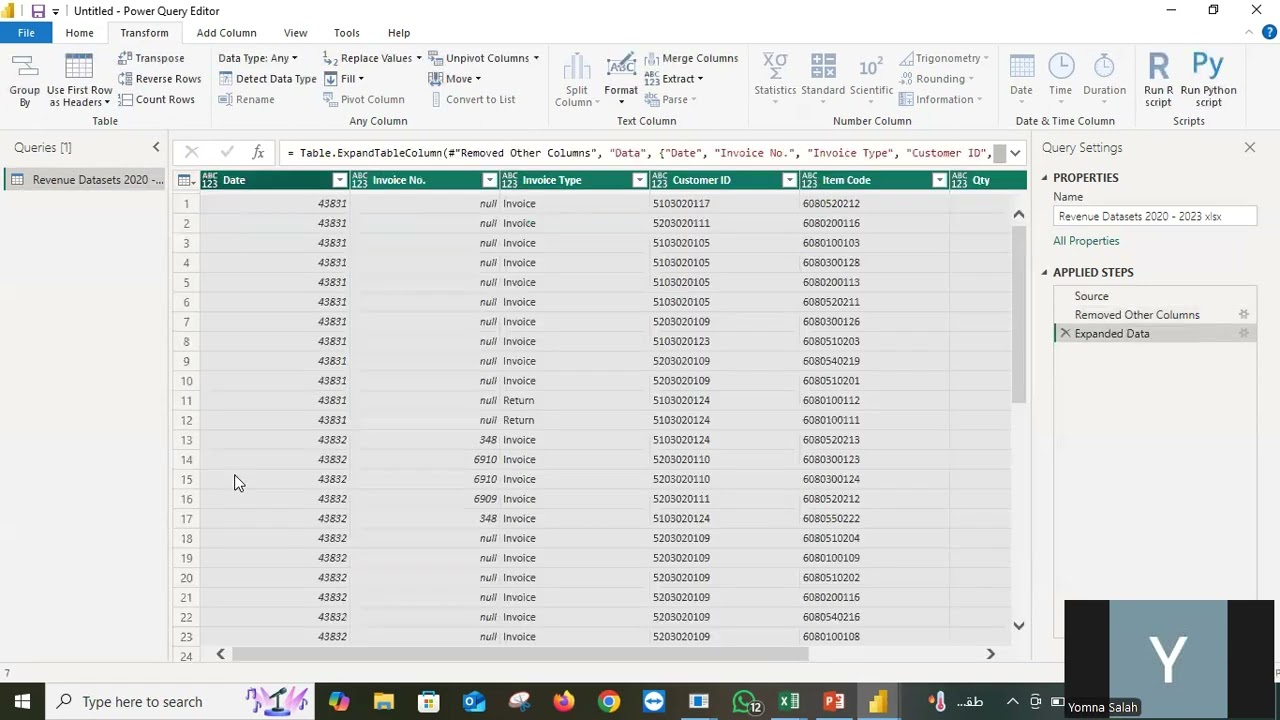
Task: Click Reverse Rows
Action: [x=159, y=79]
